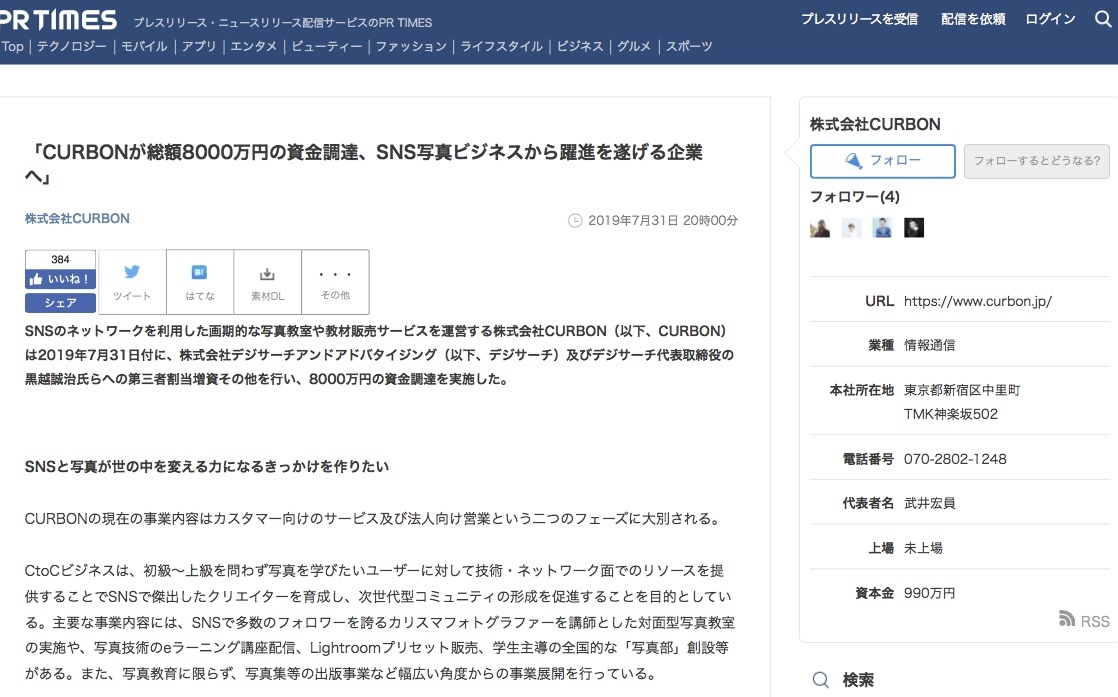Click the いいね！ thumbs-up button

click(x=61, y=279)
